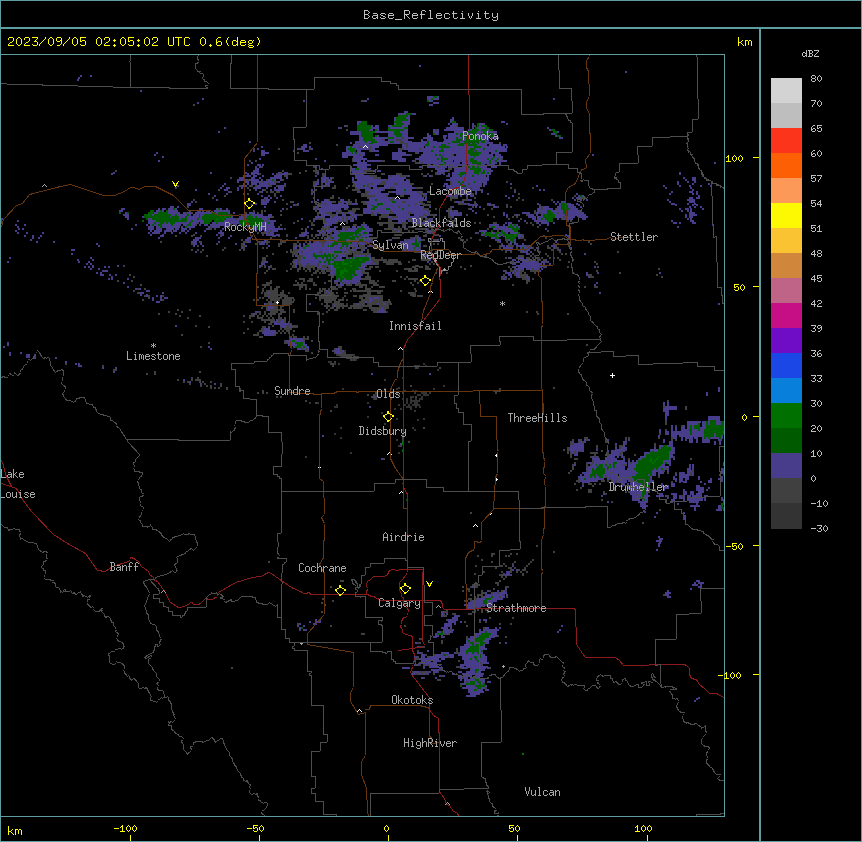Click the green echo southwest of Sylvan
This screenshot has width=862, height=842.
click(x=349, y=268)
